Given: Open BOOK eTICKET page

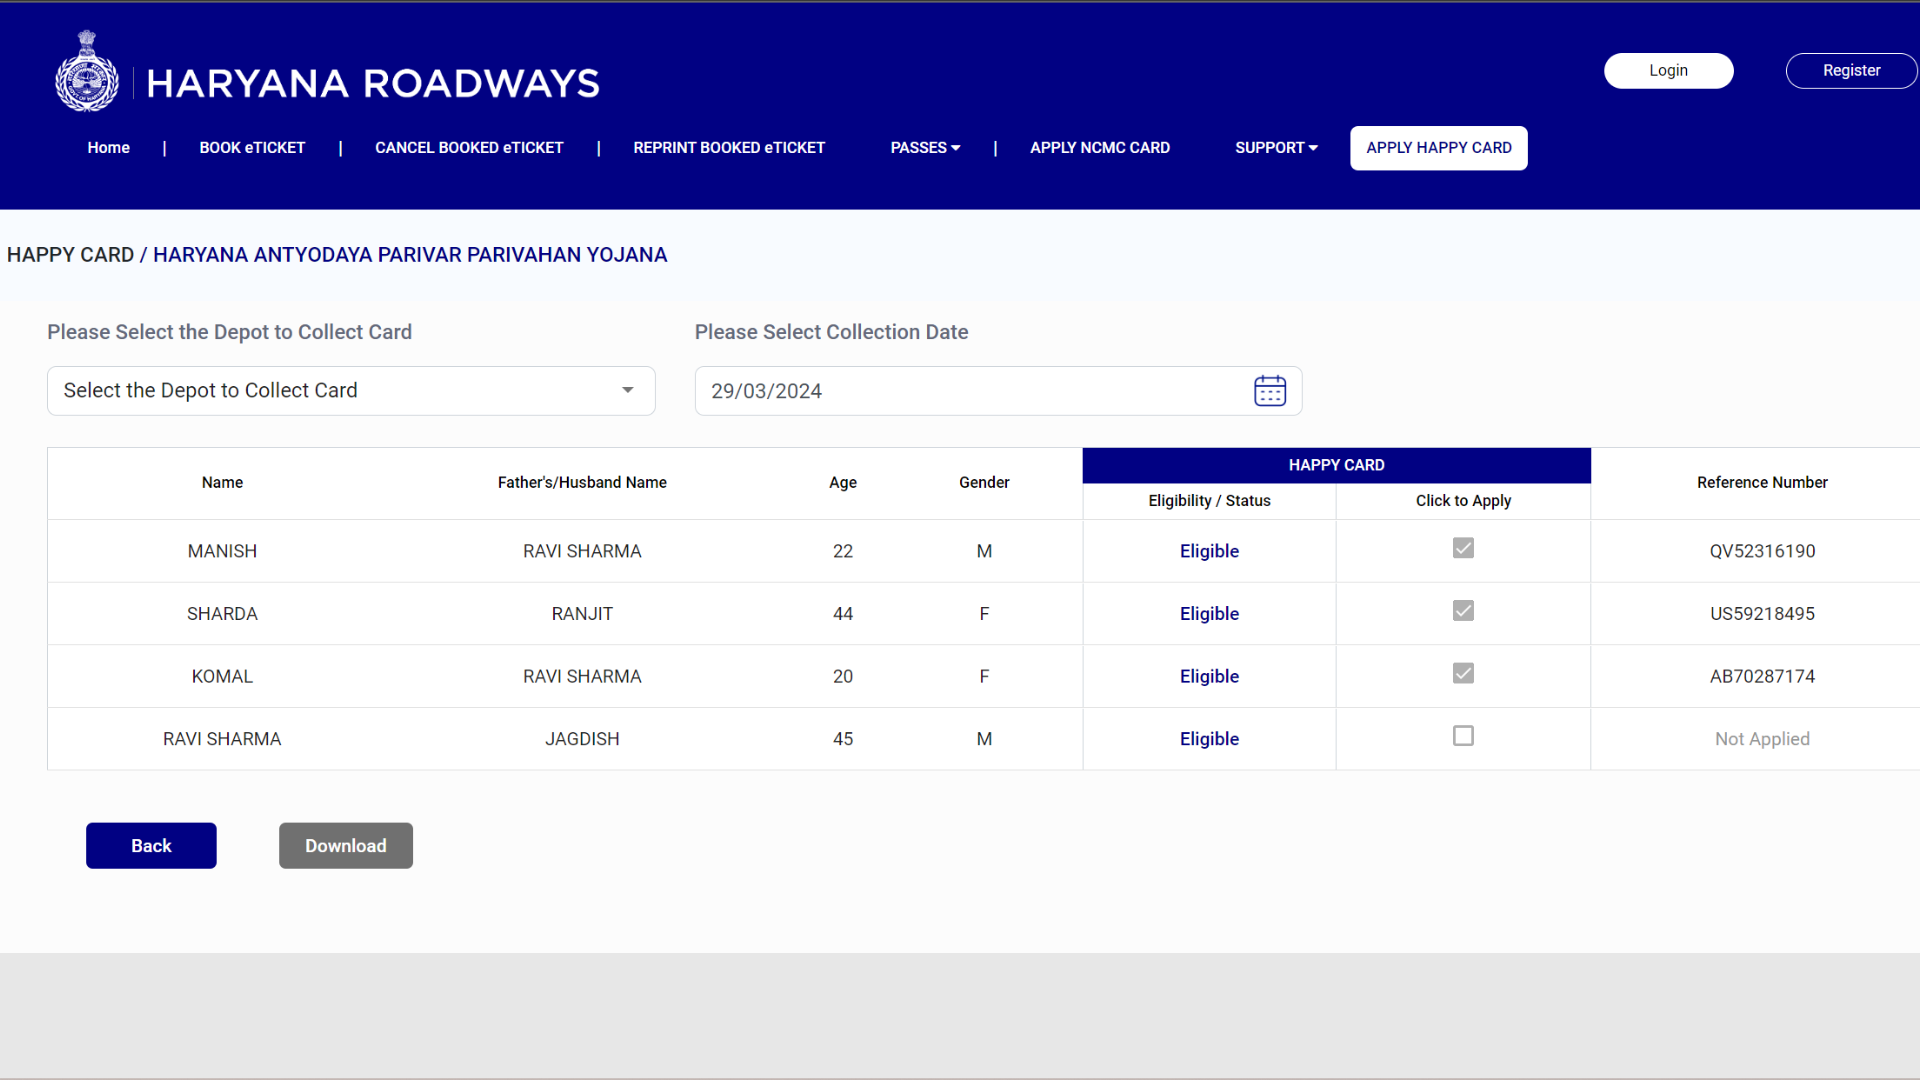Looking at the screenshot, I should tap(252, 148).
